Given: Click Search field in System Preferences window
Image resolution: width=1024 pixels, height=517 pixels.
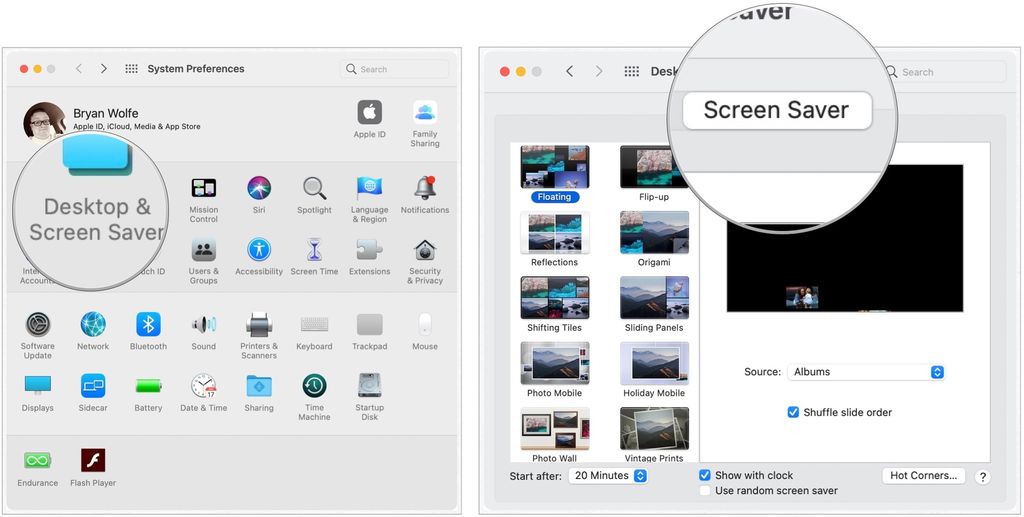Looking at the screenshot, I should pyautogui.click(x=394, y=69).
